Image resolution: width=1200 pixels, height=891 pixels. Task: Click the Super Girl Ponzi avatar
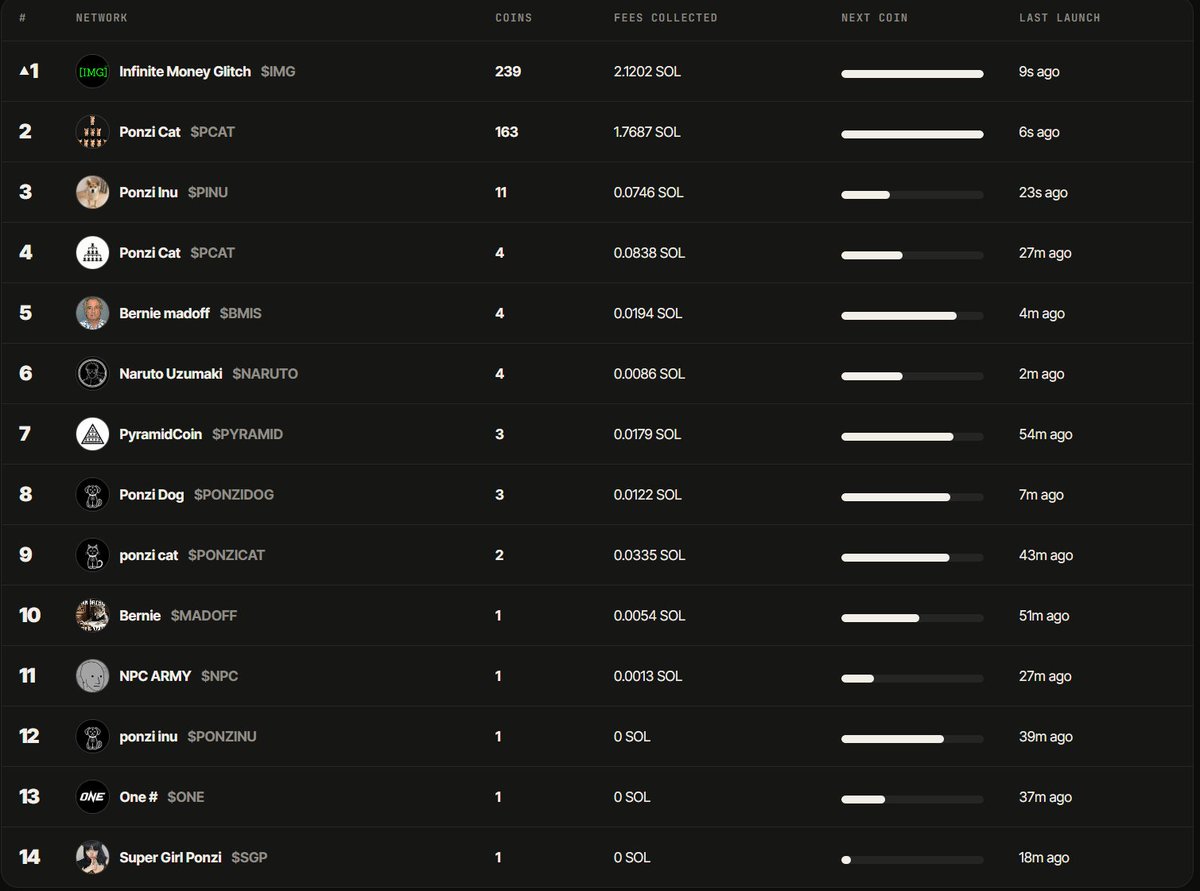pos(92,857)
